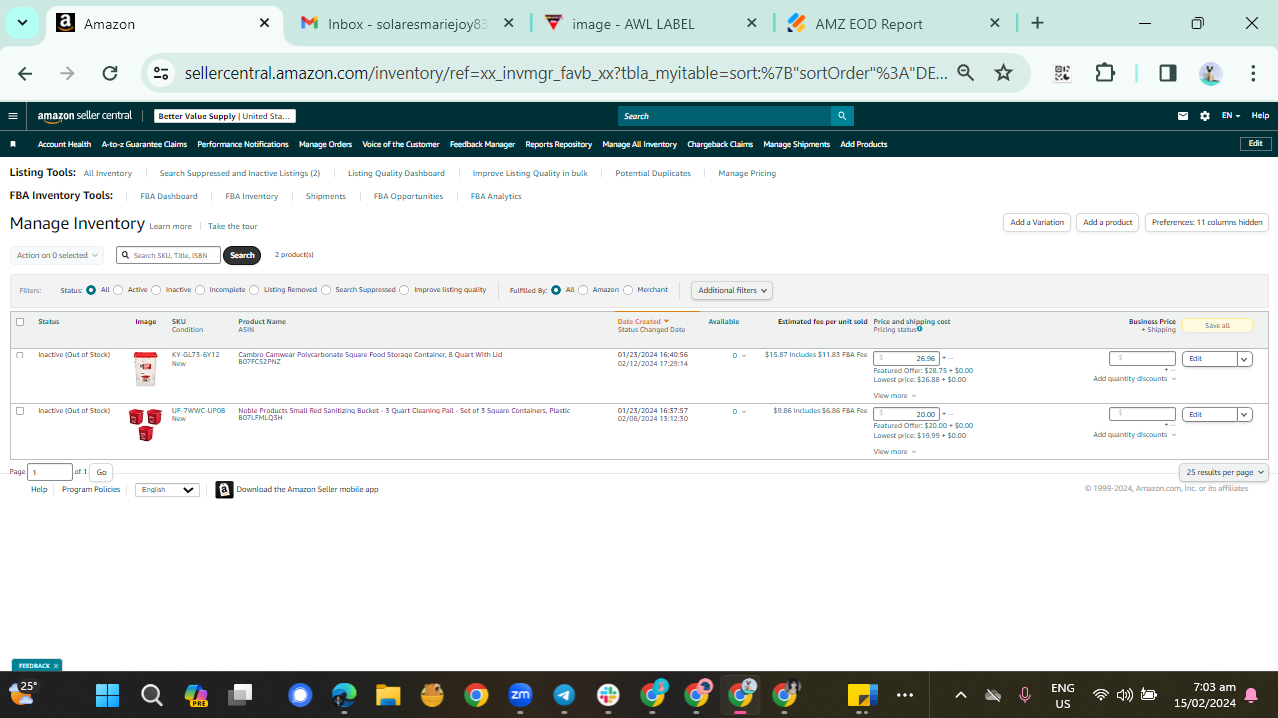Click the price field showing 26.96

[906, 358]
